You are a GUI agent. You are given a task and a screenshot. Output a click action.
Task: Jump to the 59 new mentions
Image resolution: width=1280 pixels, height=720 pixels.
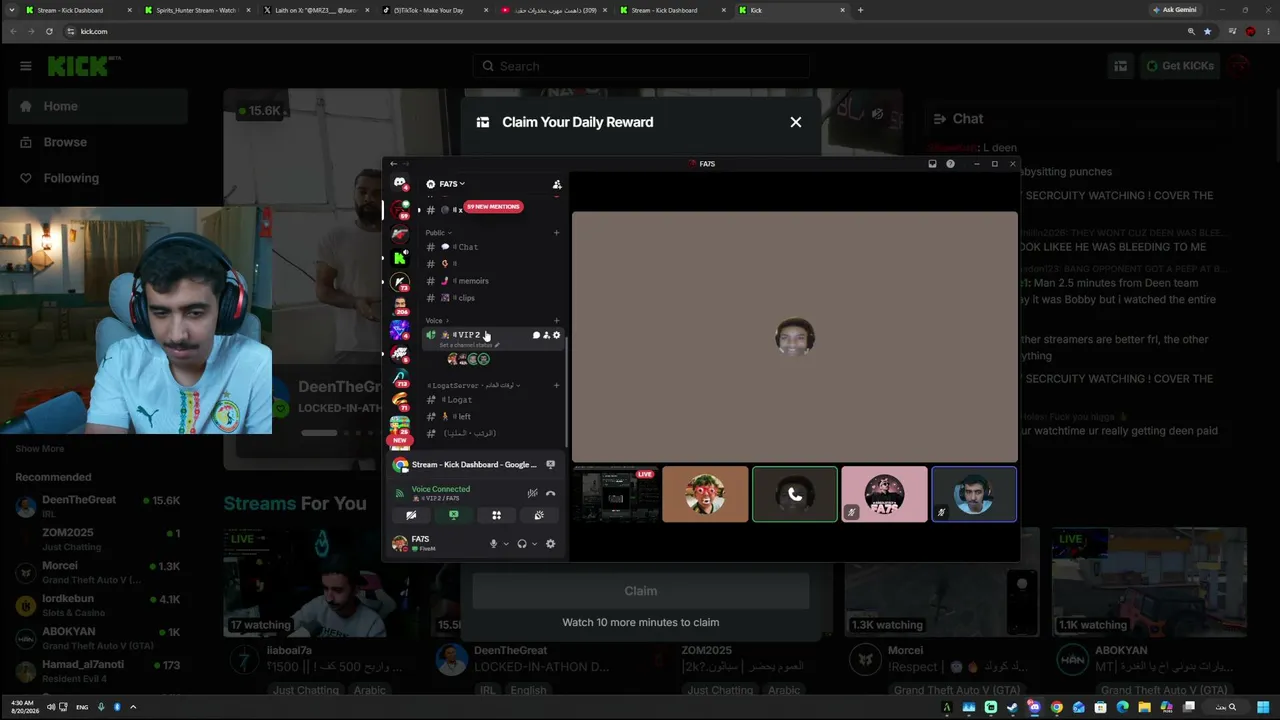(493, 207)
